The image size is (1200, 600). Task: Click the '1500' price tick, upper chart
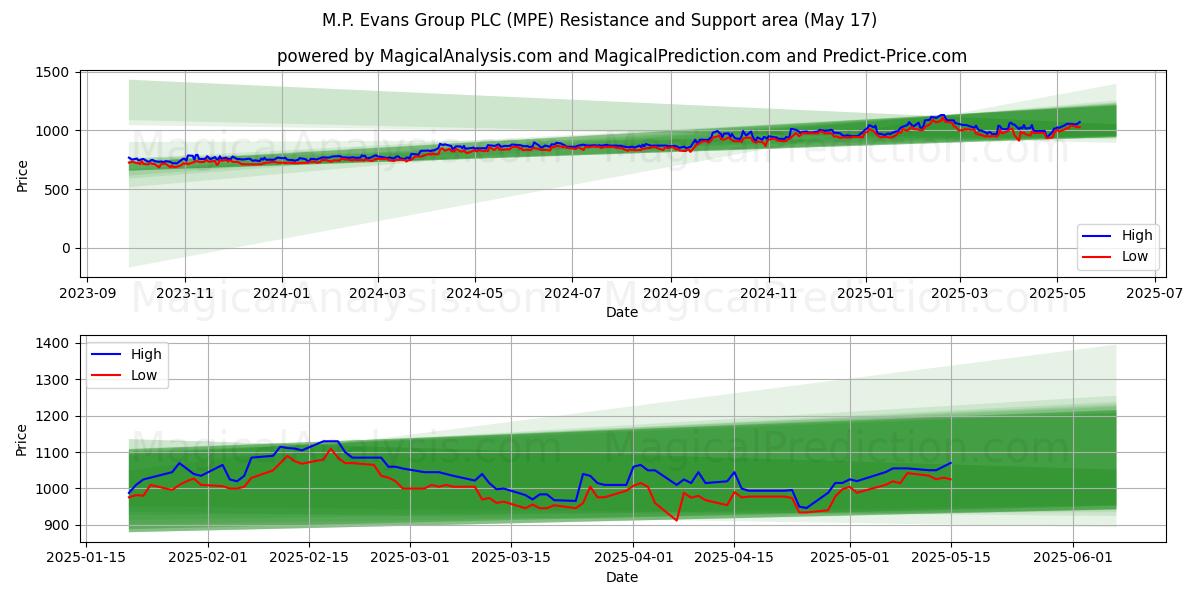(x=53, y=73)
